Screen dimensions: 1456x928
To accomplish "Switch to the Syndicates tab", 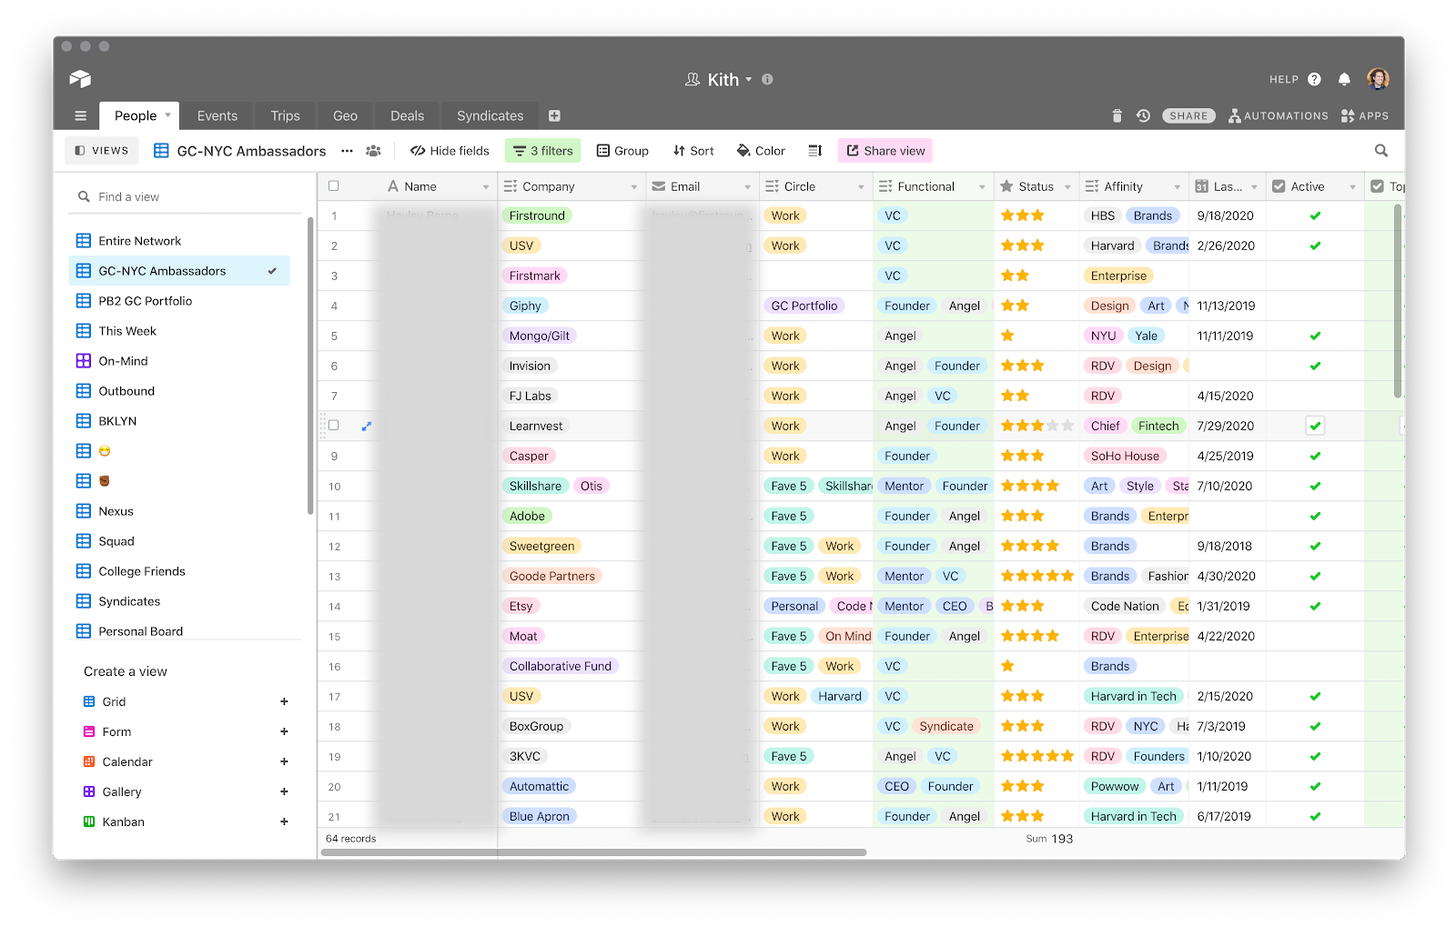I will 490,116.
